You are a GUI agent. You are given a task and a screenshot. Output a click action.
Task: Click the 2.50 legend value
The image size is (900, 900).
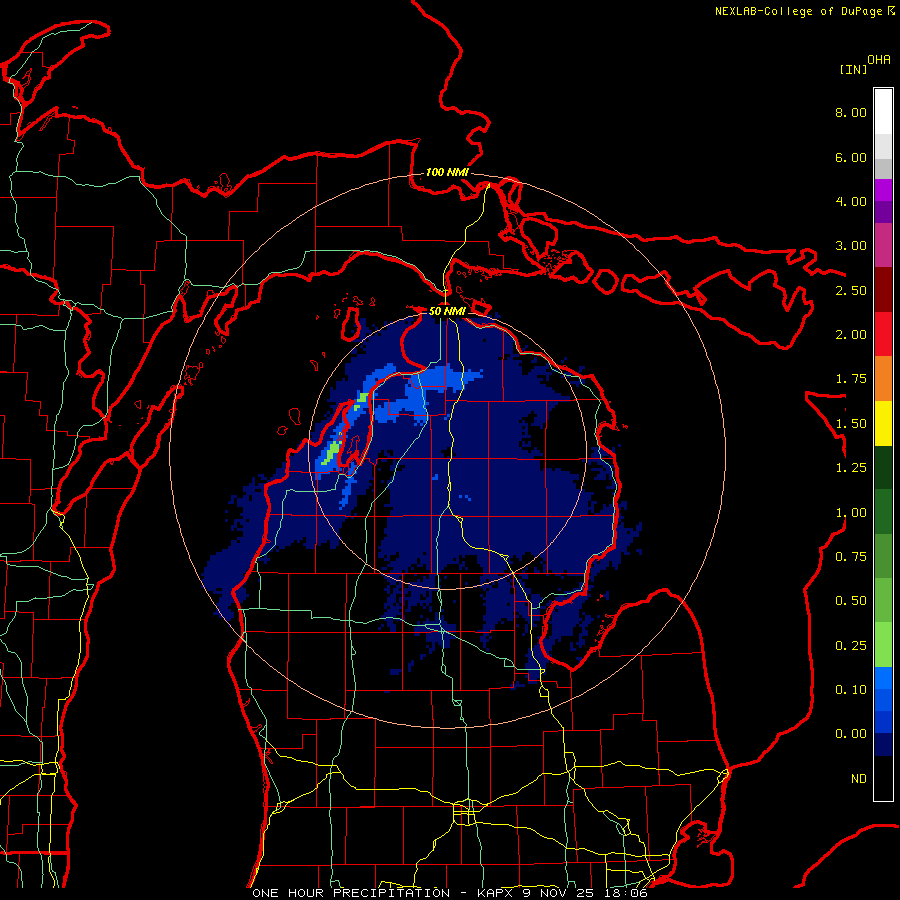pyautogui.click(x=851, y=290)
